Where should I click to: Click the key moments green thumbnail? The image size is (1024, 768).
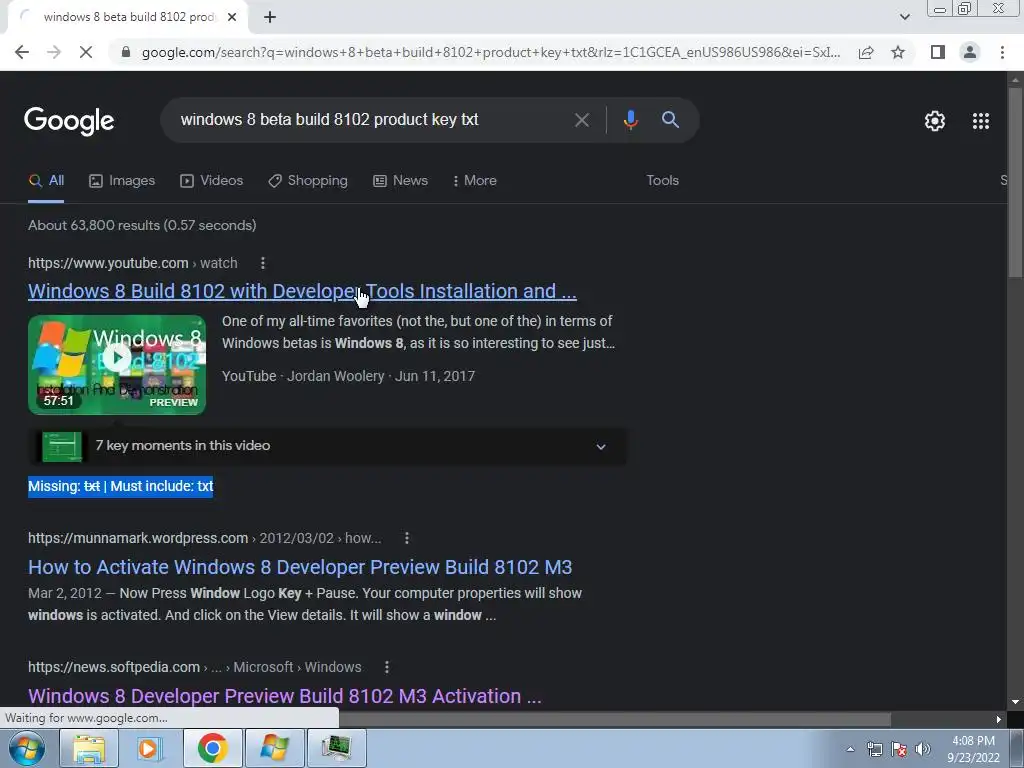(62, 447)
